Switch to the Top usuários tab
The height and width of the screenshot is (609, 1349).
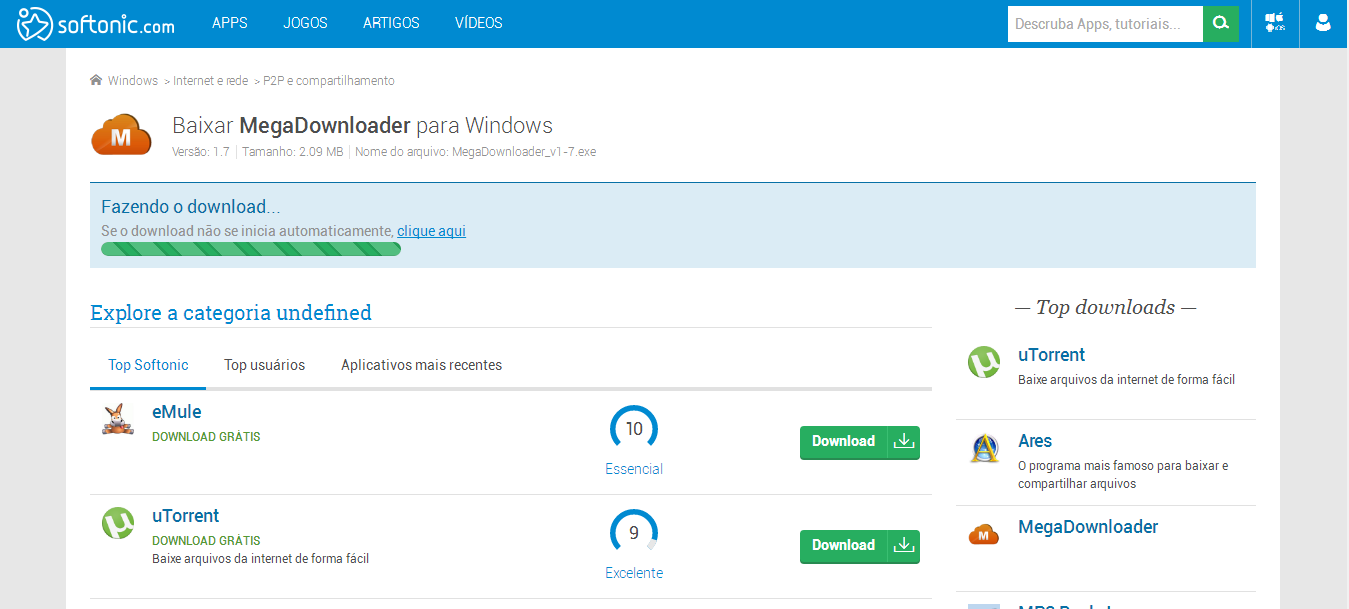(x=264, y=365)
